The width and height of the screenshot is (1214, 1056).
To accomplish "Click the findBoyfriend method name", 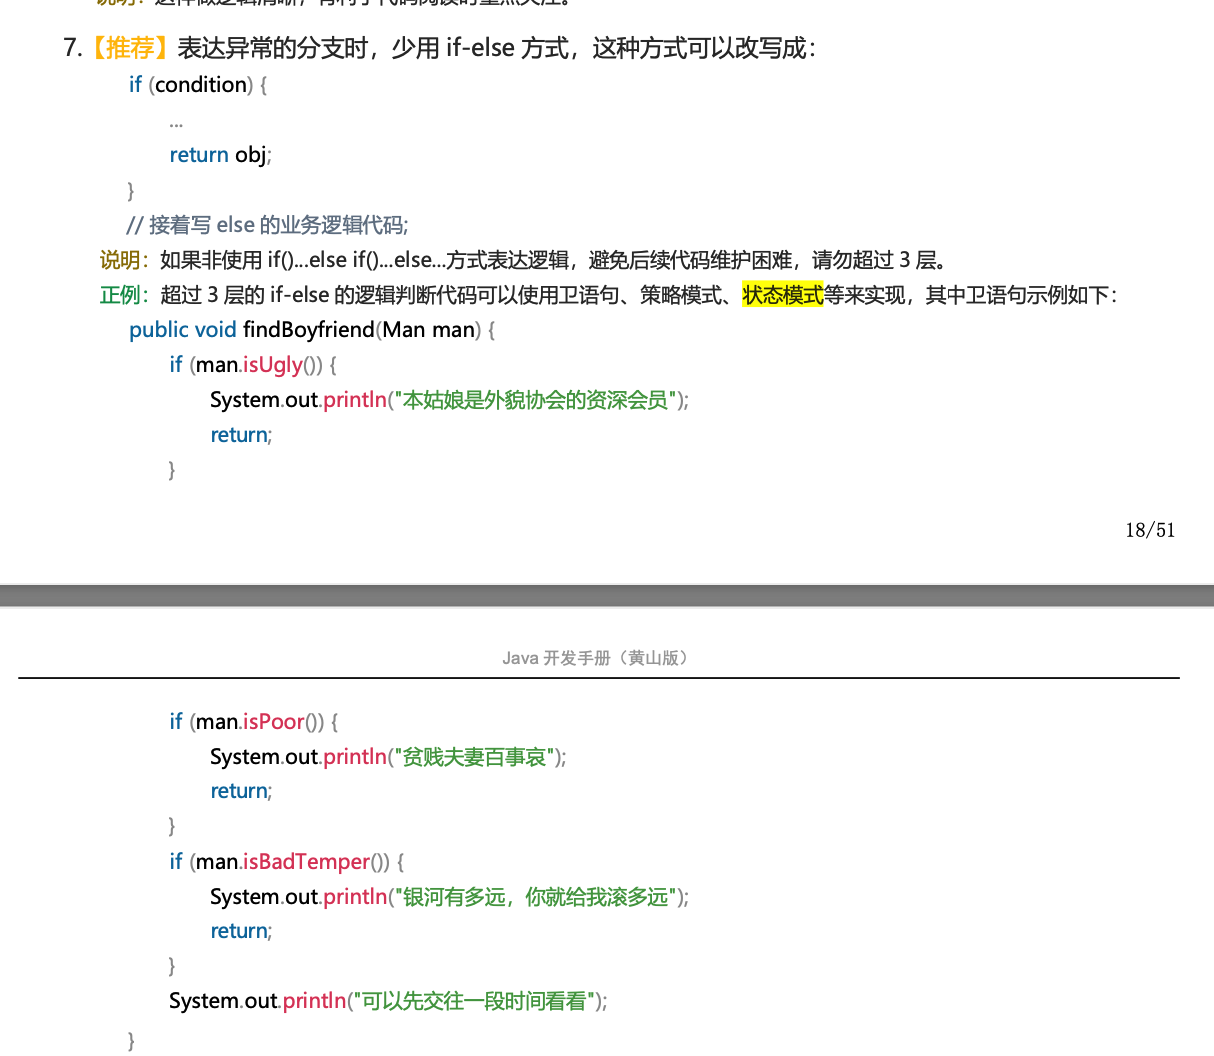I will (308, 330).
